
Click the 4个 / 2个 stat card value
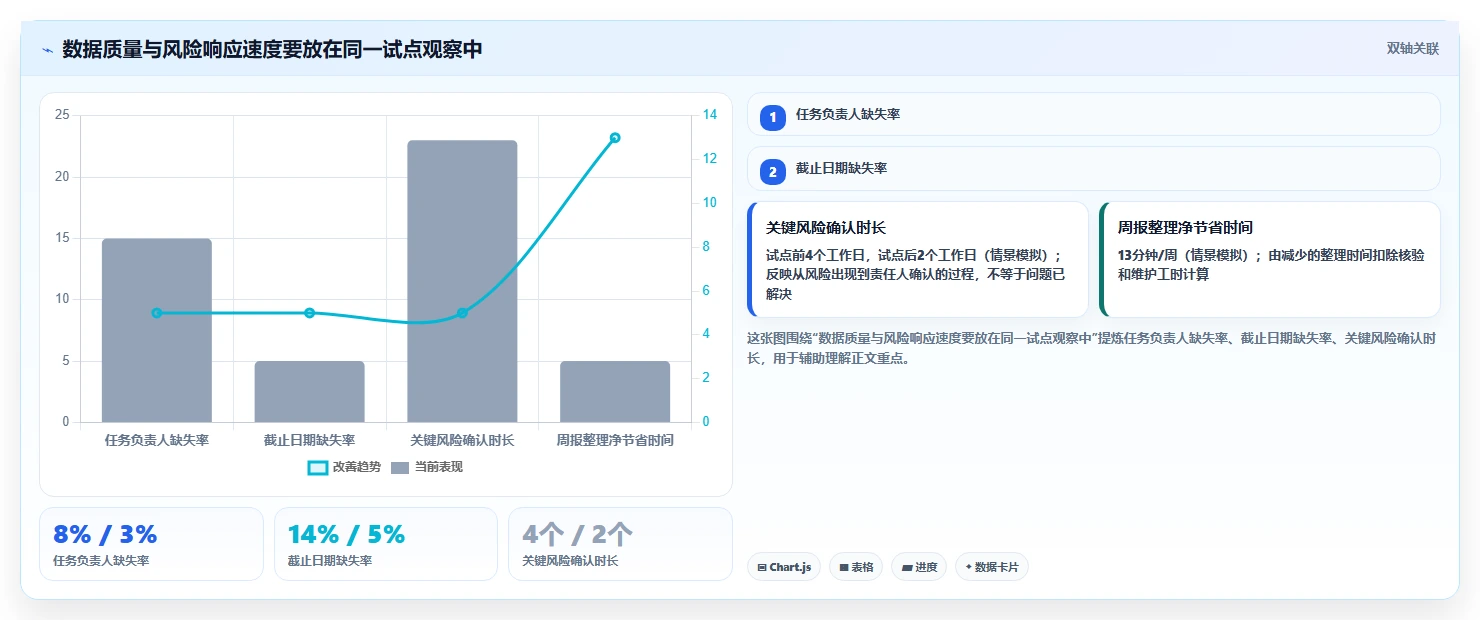pyautogui.click(x=577, y=534)
